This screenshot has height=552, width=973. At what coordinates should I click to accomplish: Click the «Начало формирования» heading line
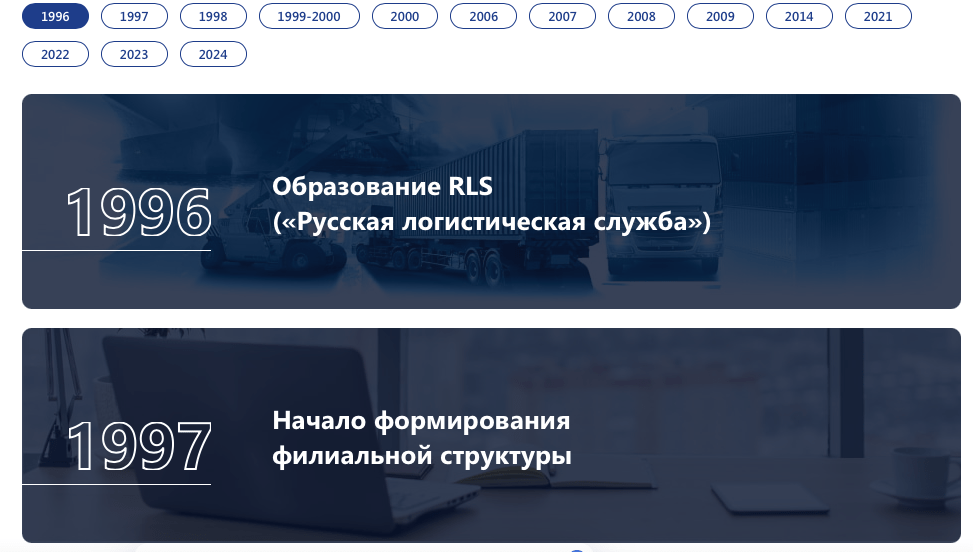pyautogui.click(x=421, y=421)
